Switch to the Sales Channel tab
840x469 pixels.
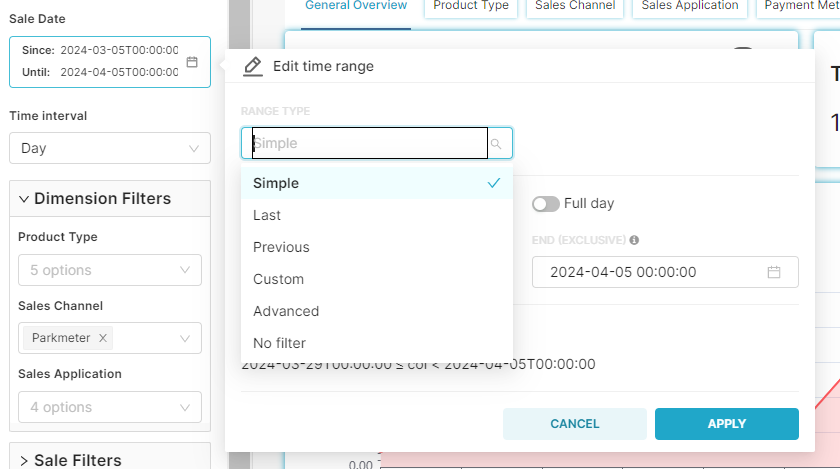(575, 6)
